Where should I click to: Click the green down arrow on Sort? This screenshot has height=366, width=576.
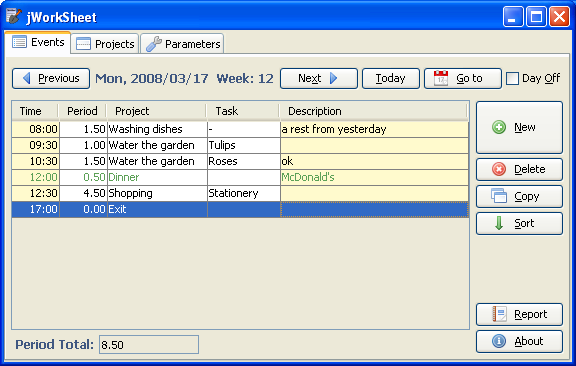click(x=499, y=223)
